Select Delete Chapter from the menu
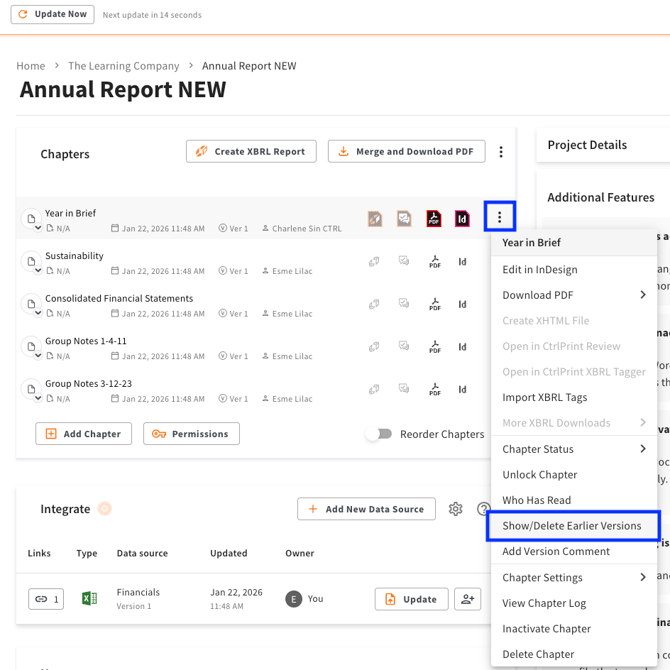The image size is (670, 670). [538, 654]
